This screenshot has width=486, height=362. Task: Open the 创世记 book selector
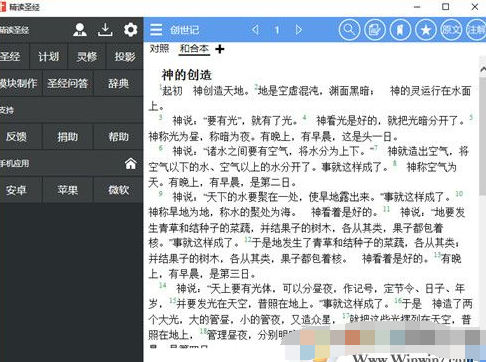(x=184, y=30)
